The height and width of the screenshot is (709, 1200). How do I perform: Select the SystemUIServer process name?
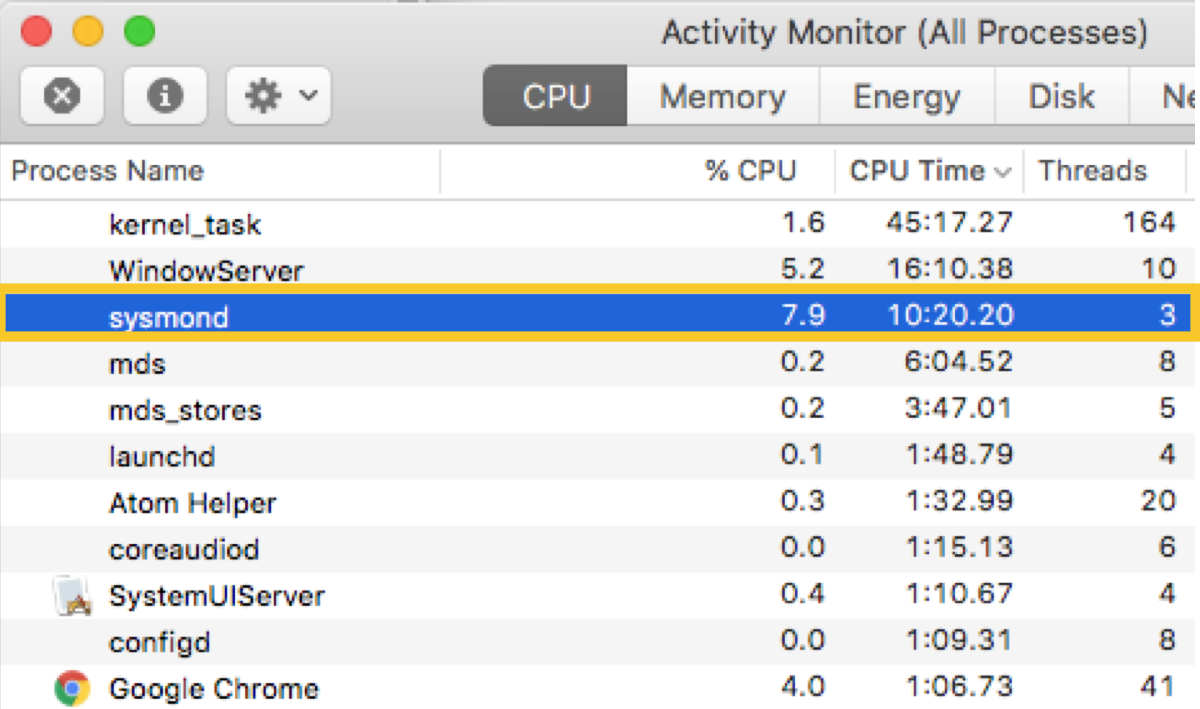tap(217, 596)
